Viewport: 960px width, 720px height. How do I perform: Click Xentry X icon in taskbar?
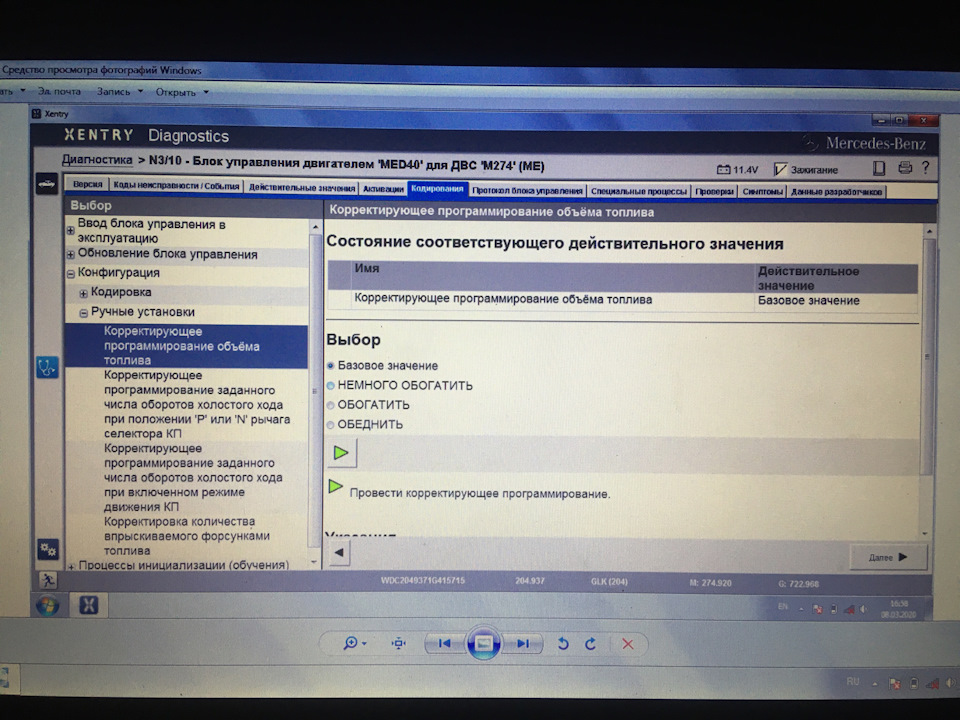[x=89, y=606]
